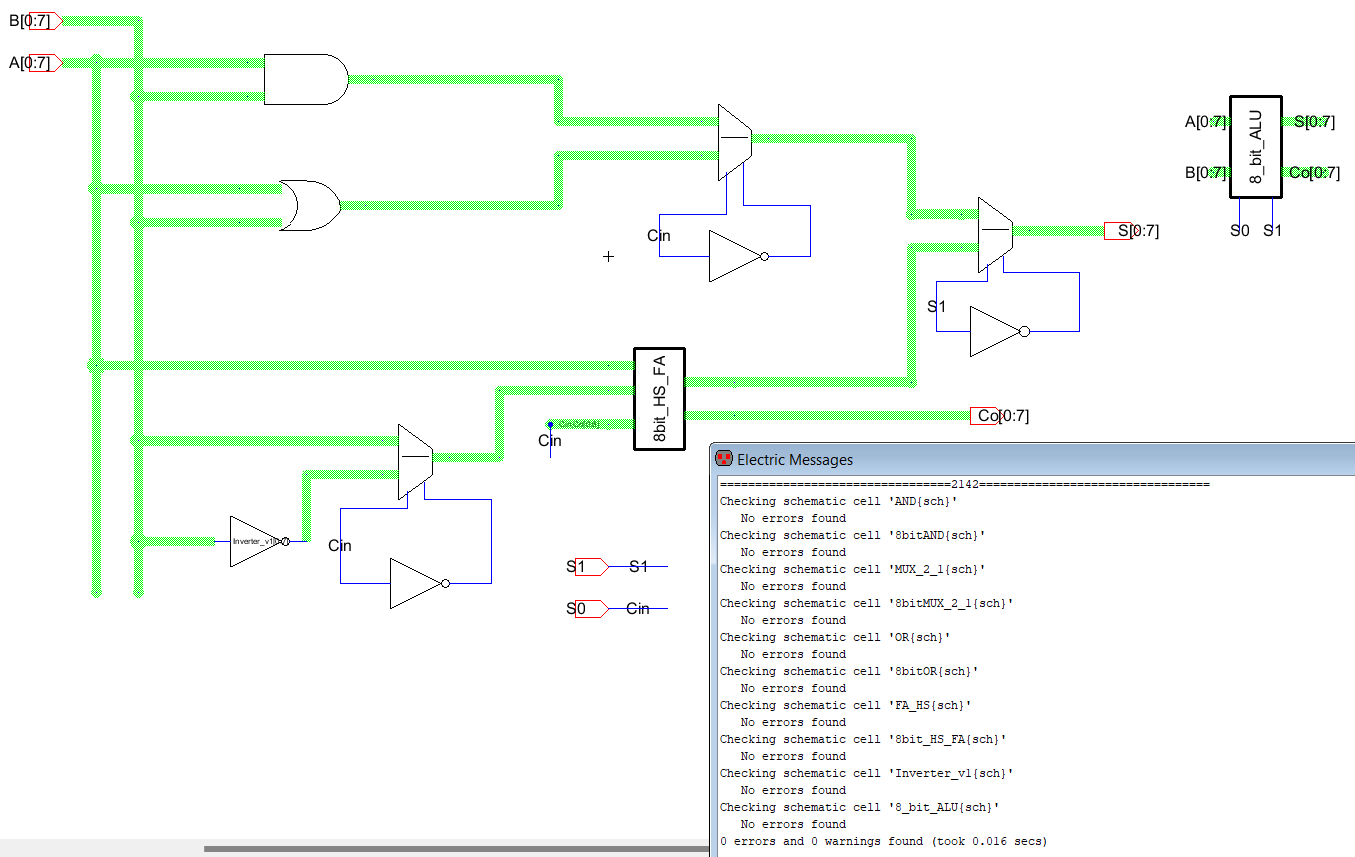Click the B[0:7] port on the ALU icon

pos(1205,172)
